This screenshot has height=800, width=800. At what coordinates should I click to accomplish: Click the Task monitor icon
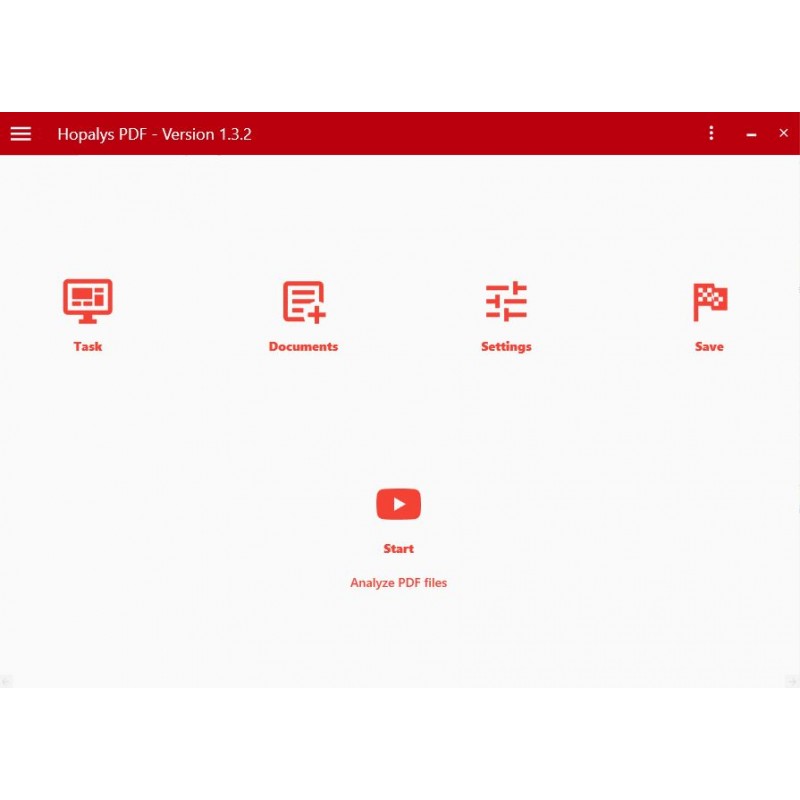pyautogui.click(x=88, y=301)
